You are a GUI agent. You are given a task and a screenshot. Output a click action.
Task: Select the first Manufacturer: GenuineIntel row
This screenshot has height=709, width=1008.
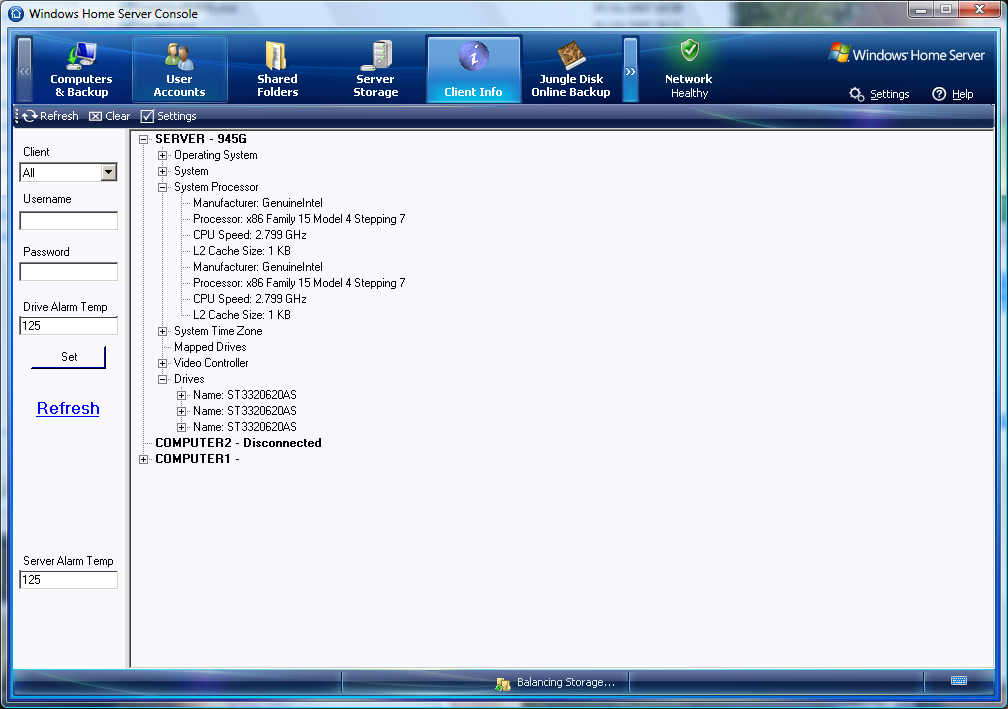(x=258, y=203)
